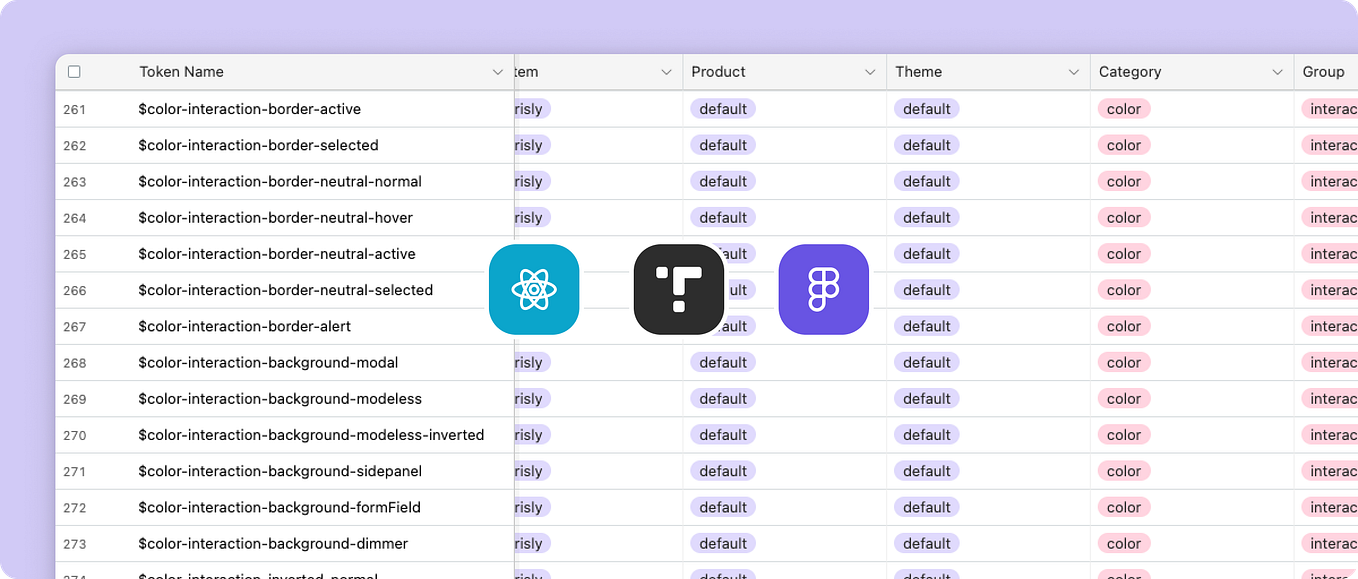
Task: Open the Group column dropdown
Action: 1352,71
